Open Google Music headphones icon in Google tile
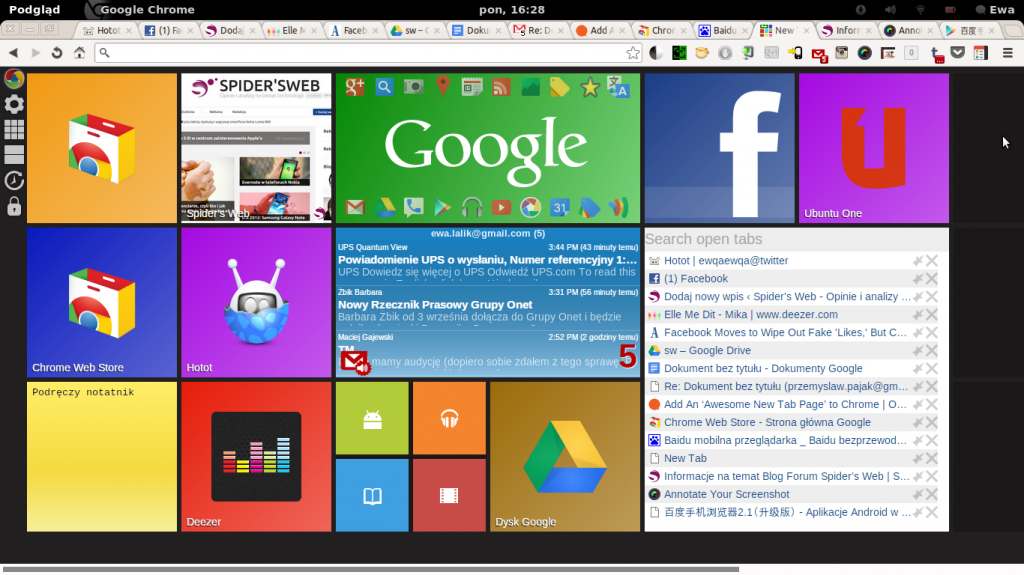Viewport: 1024px width, 575px height. click(x=472, y=208)
